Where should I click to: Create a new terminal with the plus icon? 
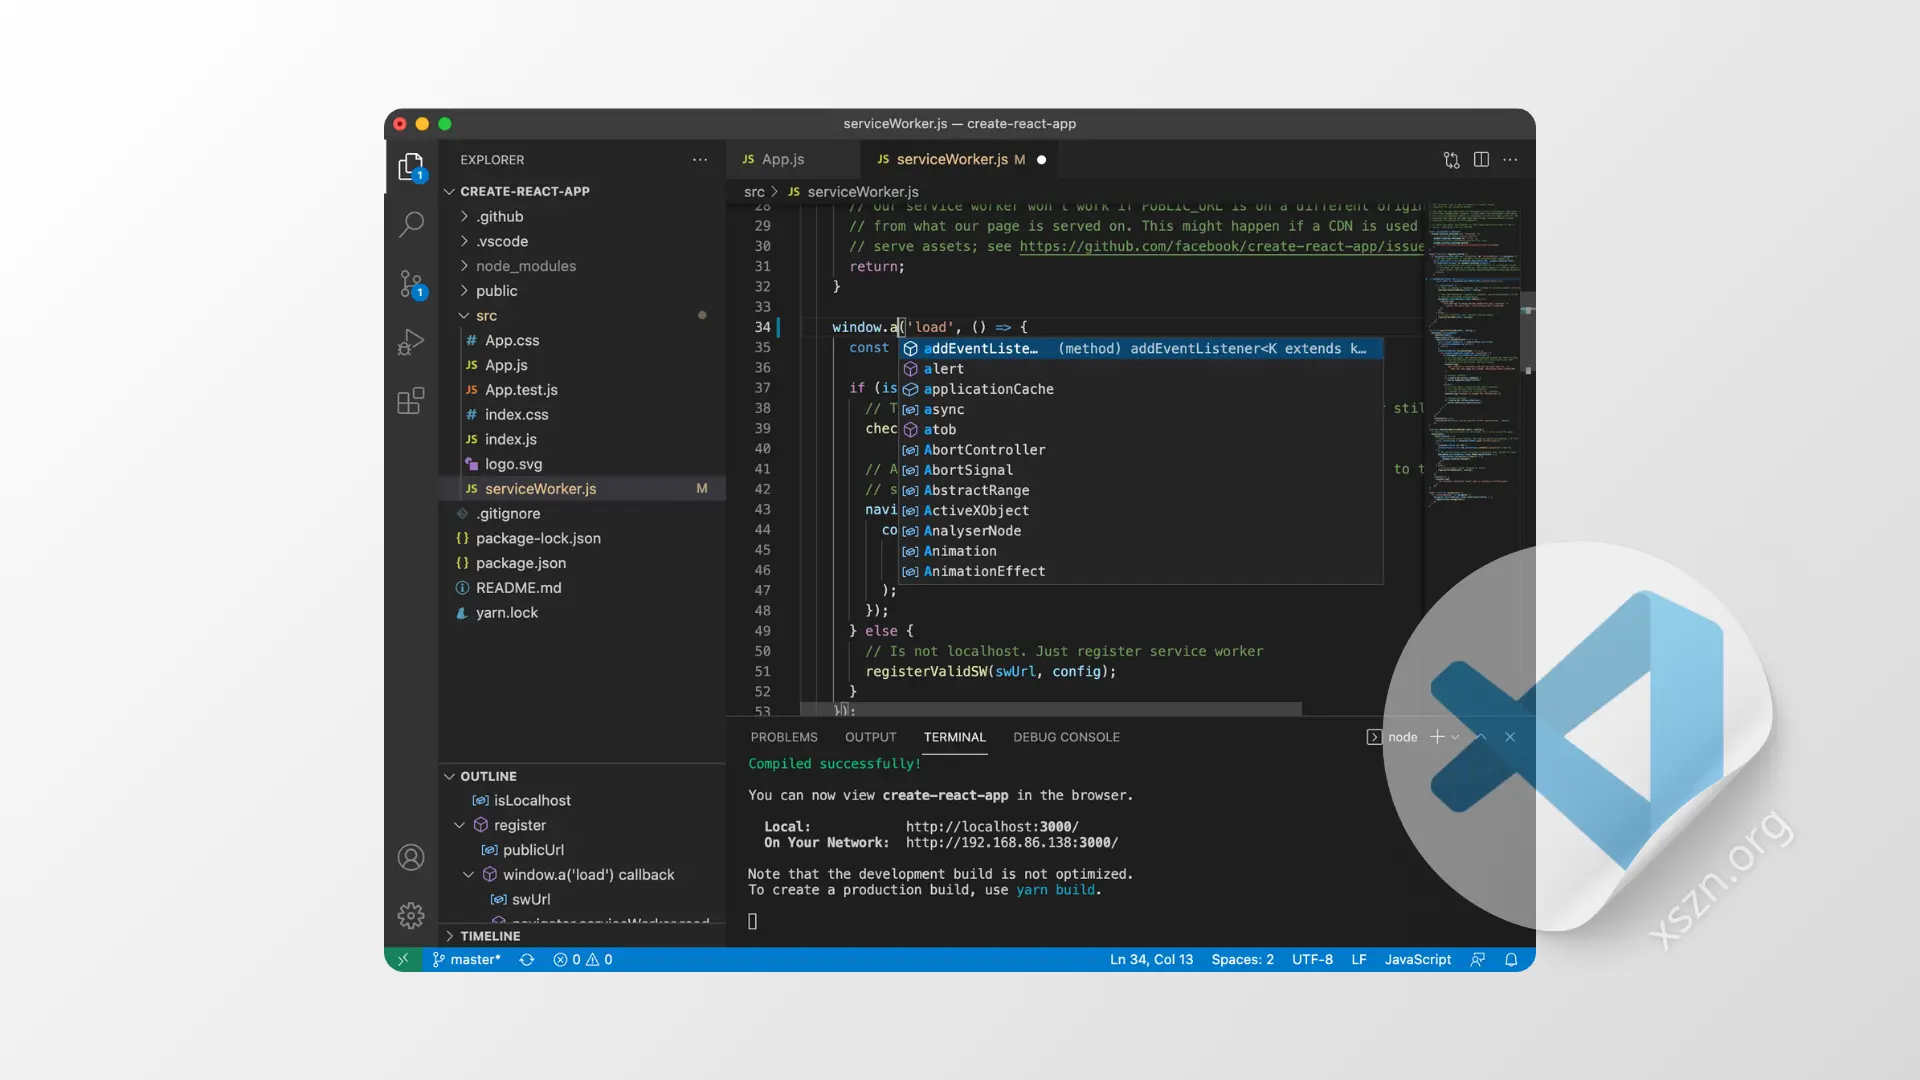(1436, 737)
